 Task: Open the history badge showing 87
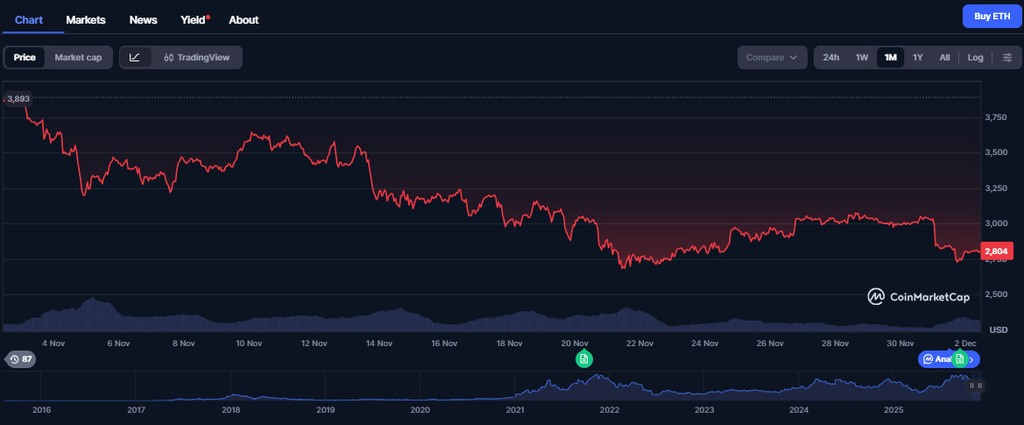tap(21, 358)
